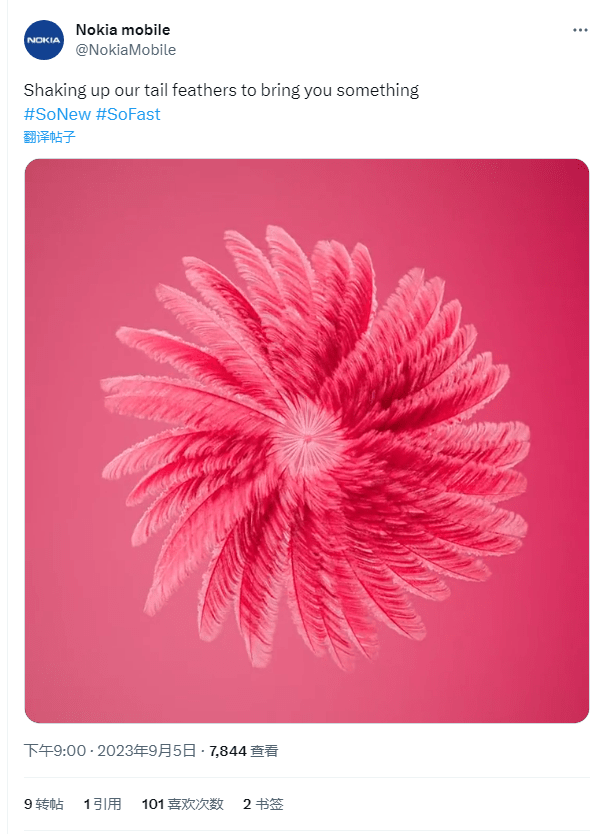Image resolution: width=606 pixels, height=834 pixels.
Task: Open the 1 引用 quotes list
Action: pyautogui.click(x=102, y=804)
